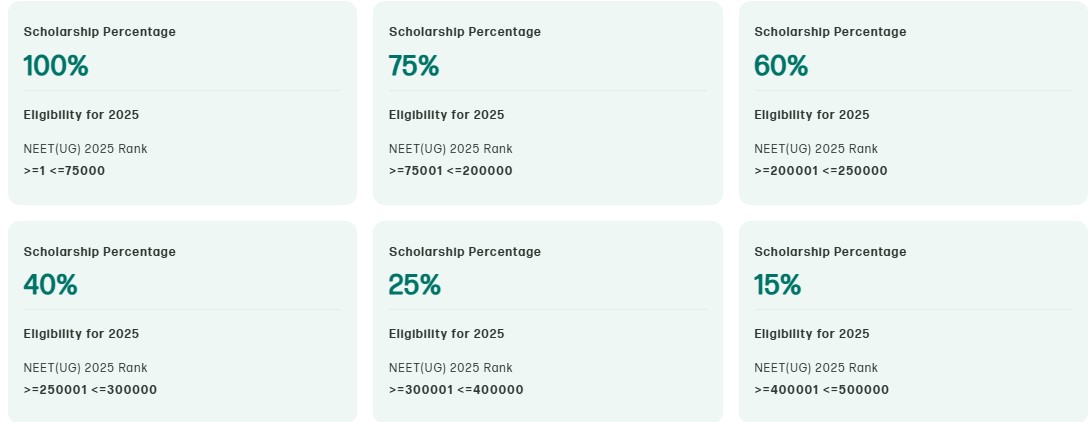Click the rank range ">=1 <=75000"

coord(64,170)
